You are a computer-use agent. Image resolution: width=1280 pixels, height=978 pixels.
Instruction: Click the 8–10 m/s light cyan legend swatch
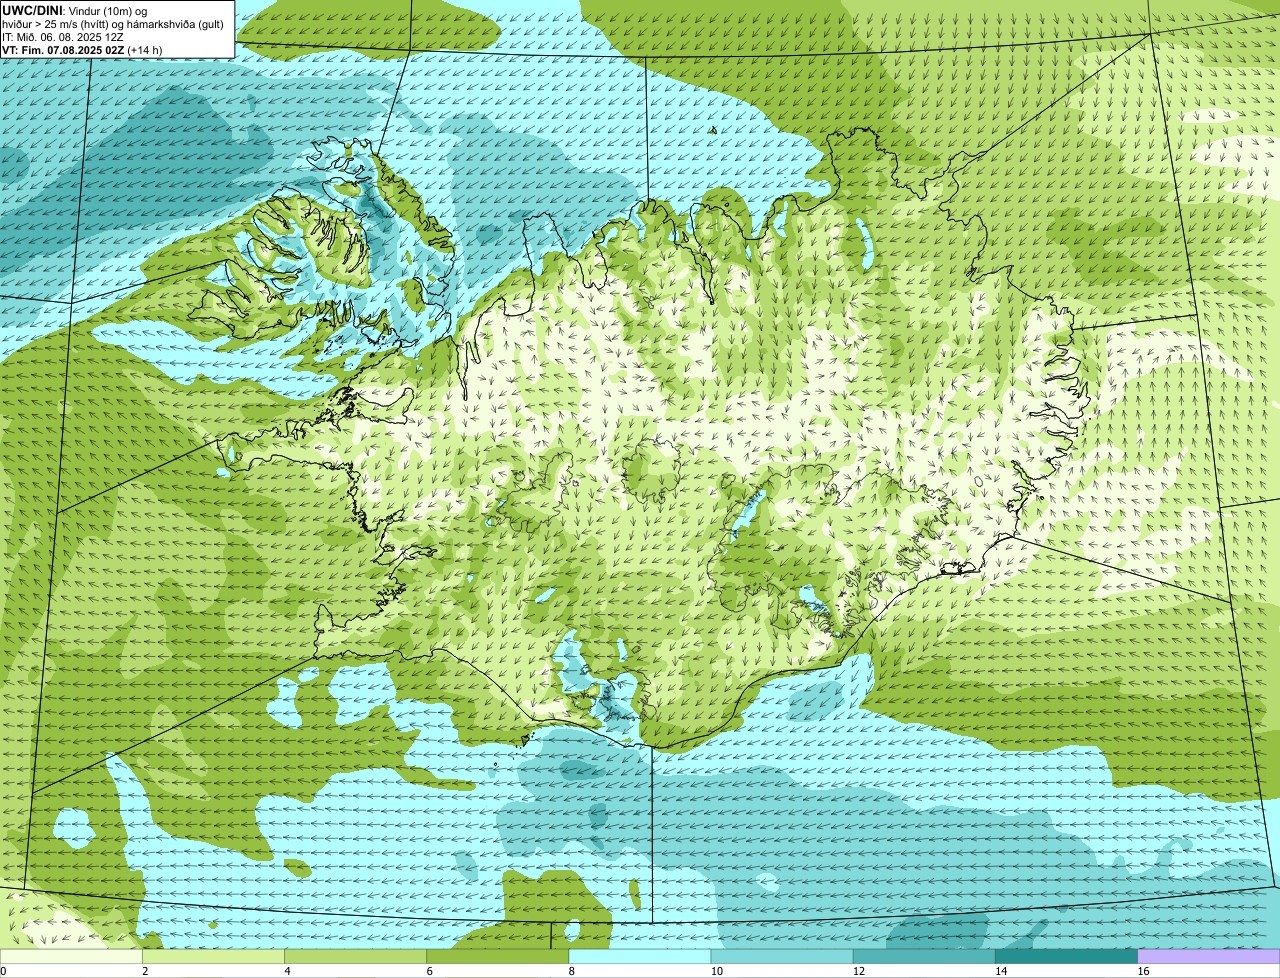coord(640,956)
